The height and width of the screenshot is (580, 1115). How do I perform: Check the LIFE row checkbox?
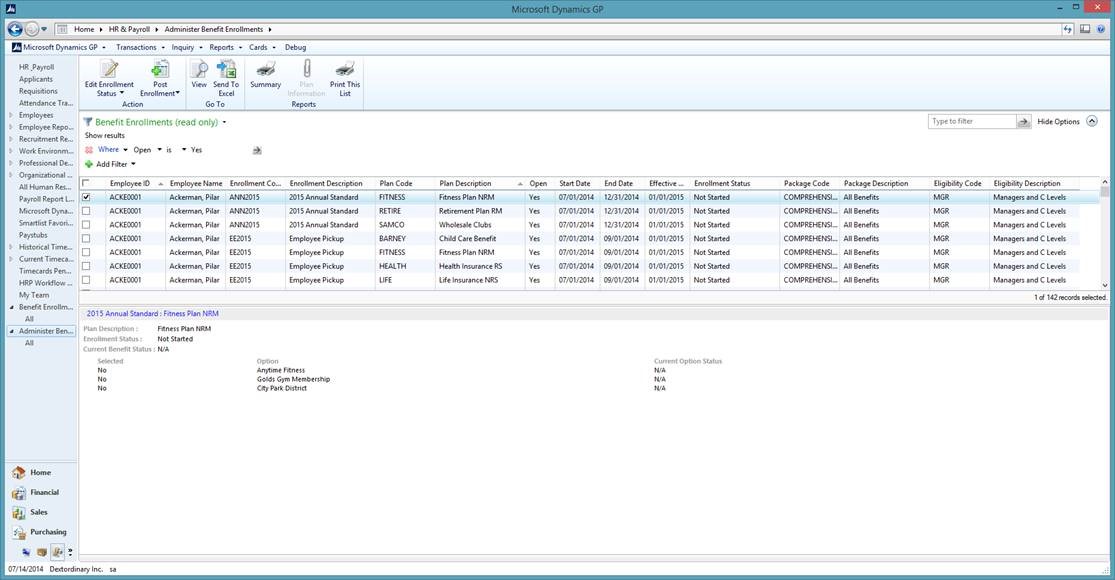click(x=86, y=280)
